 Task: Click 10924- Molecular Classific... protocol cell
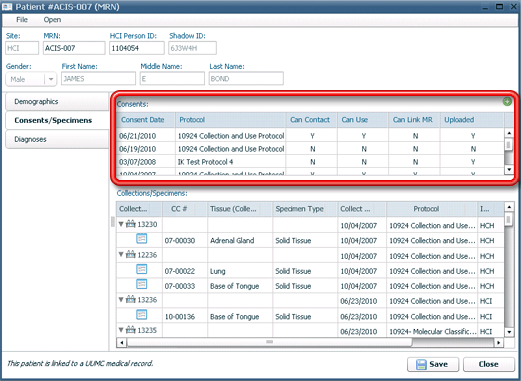click(x=432, y=332)
